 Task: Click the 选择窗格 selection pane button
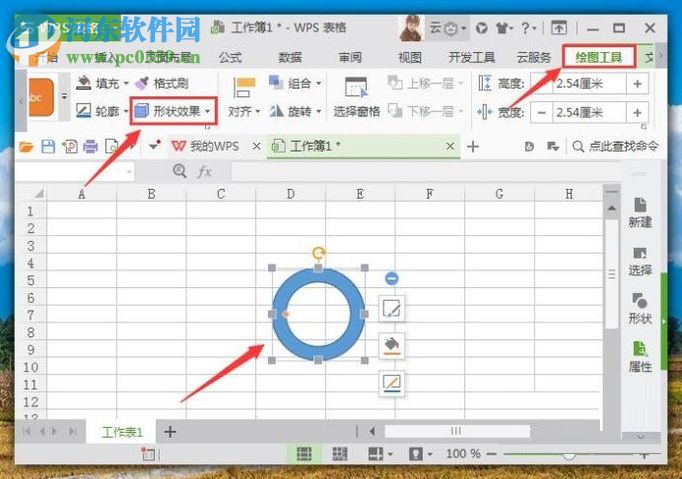point(356,97)
